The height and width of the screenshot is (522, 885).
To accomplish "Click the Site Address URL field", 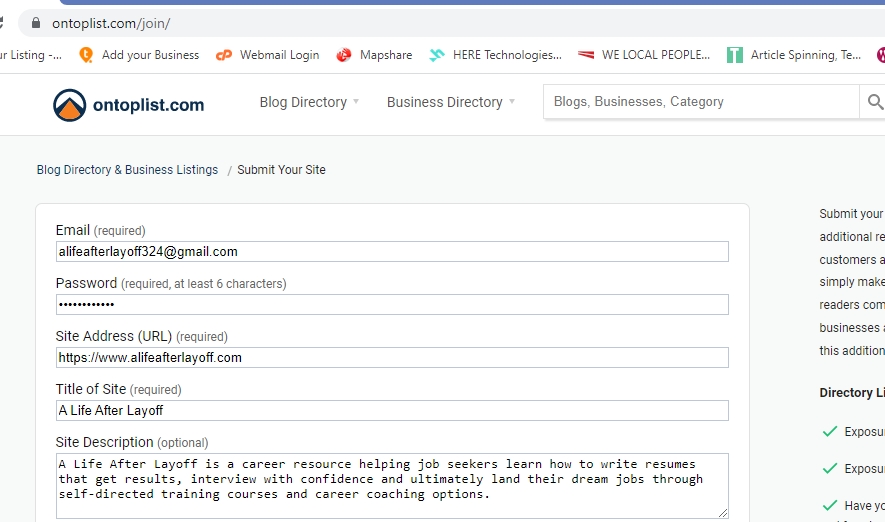I will tap(392, 357).
